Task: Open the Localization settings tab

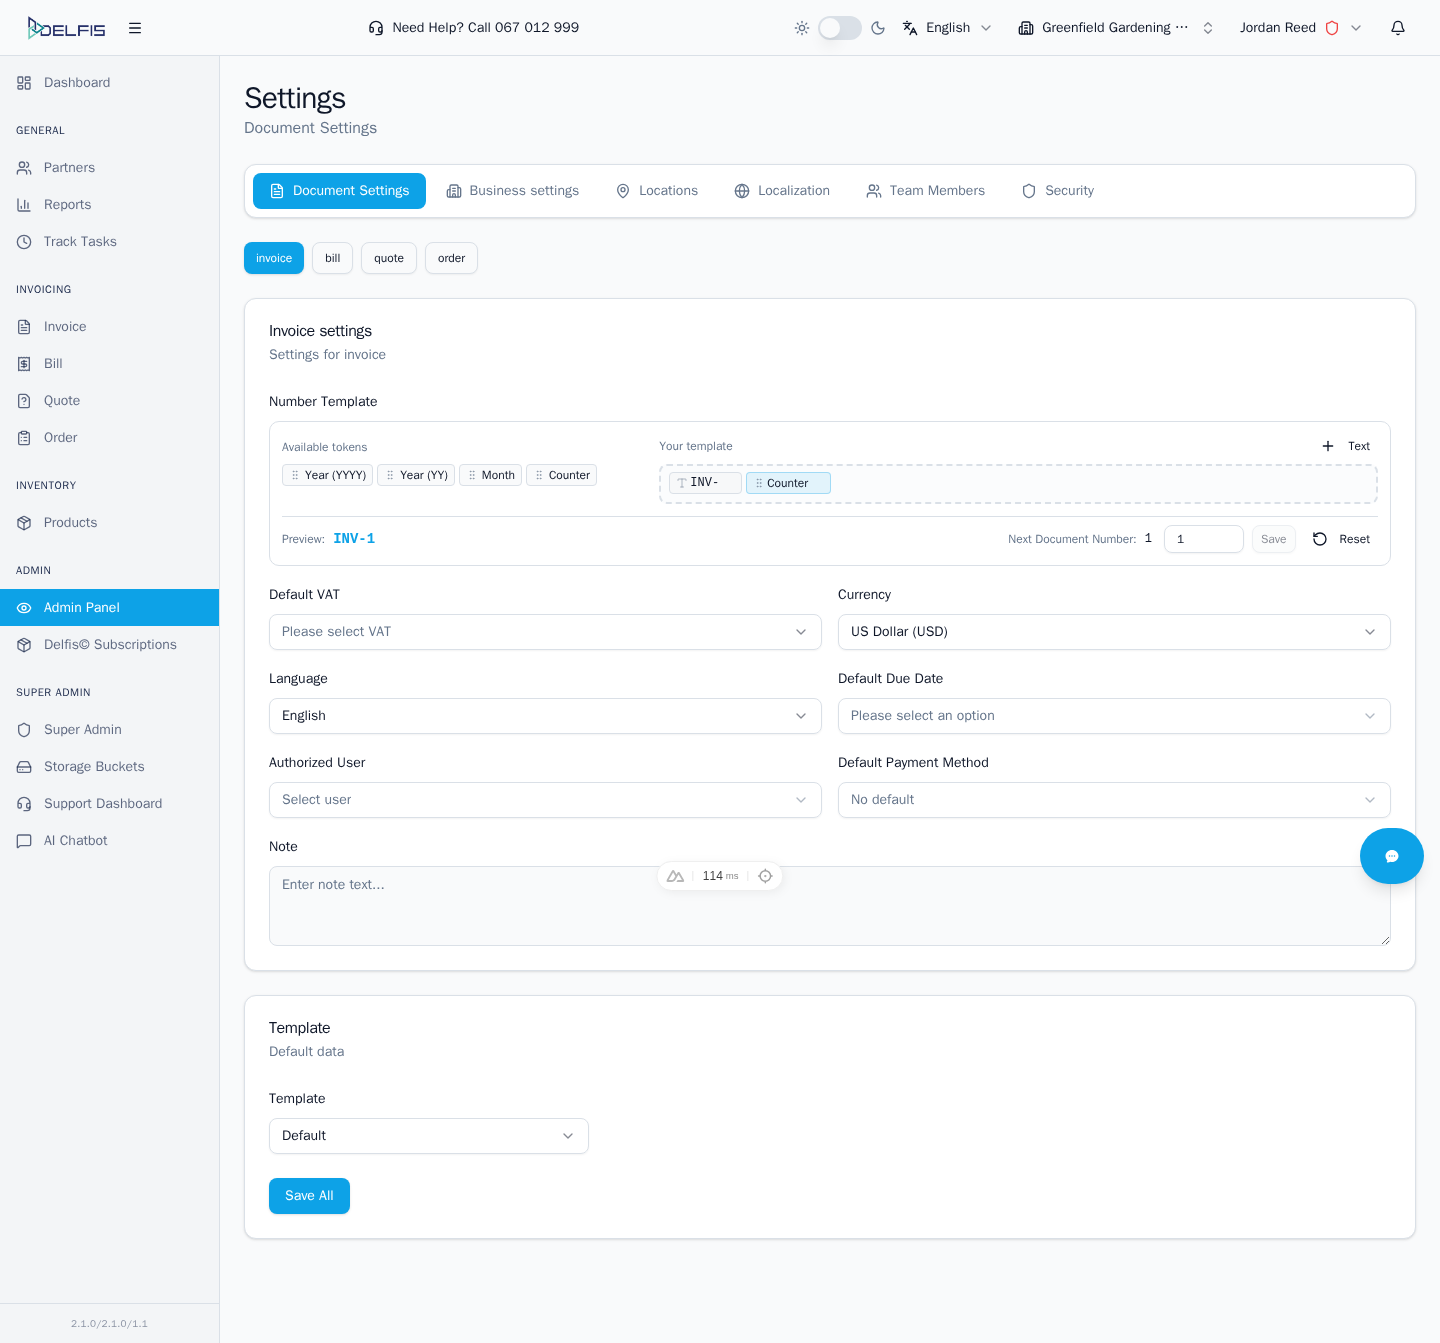Action: click(782, 190)
